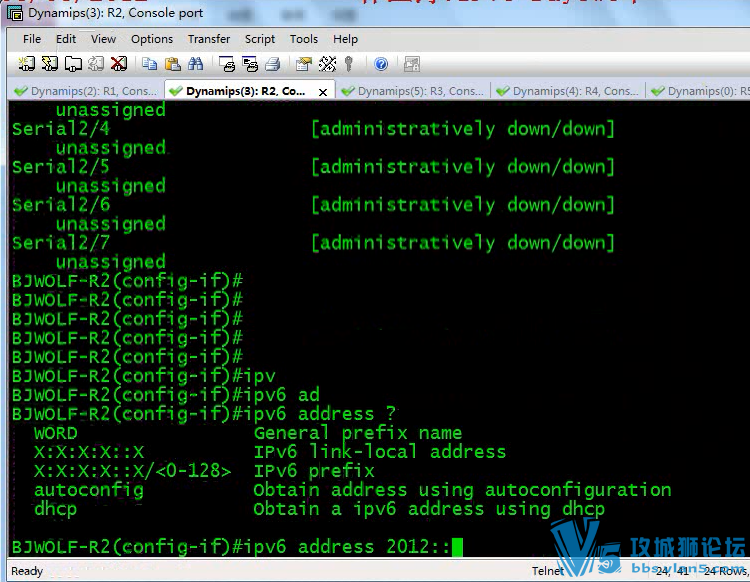The image size is (750, 582).
Task: Click the Disconnect icon with red X
Action: pos(119,64)
